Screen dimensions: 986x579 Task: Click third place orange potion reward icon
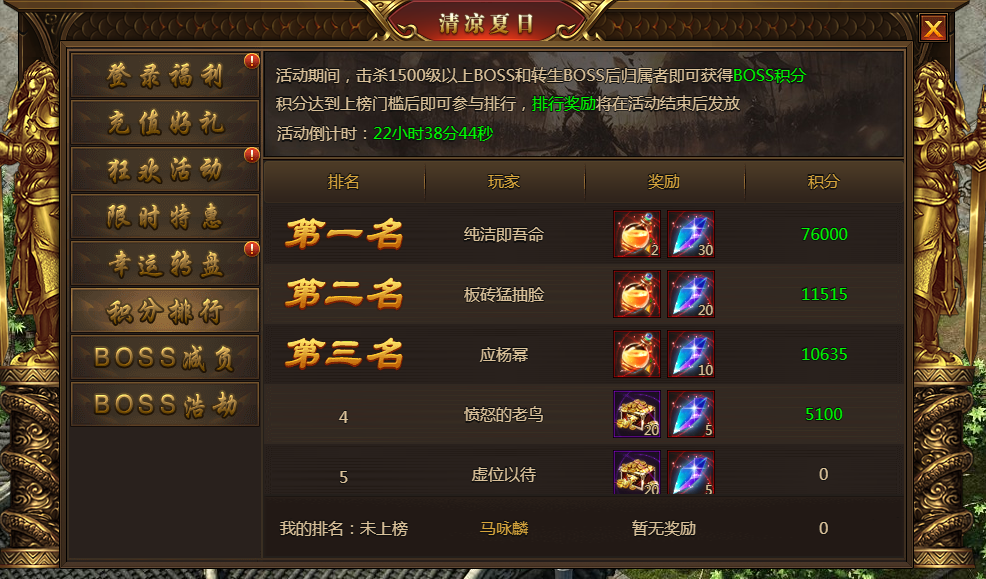point(637,354)
